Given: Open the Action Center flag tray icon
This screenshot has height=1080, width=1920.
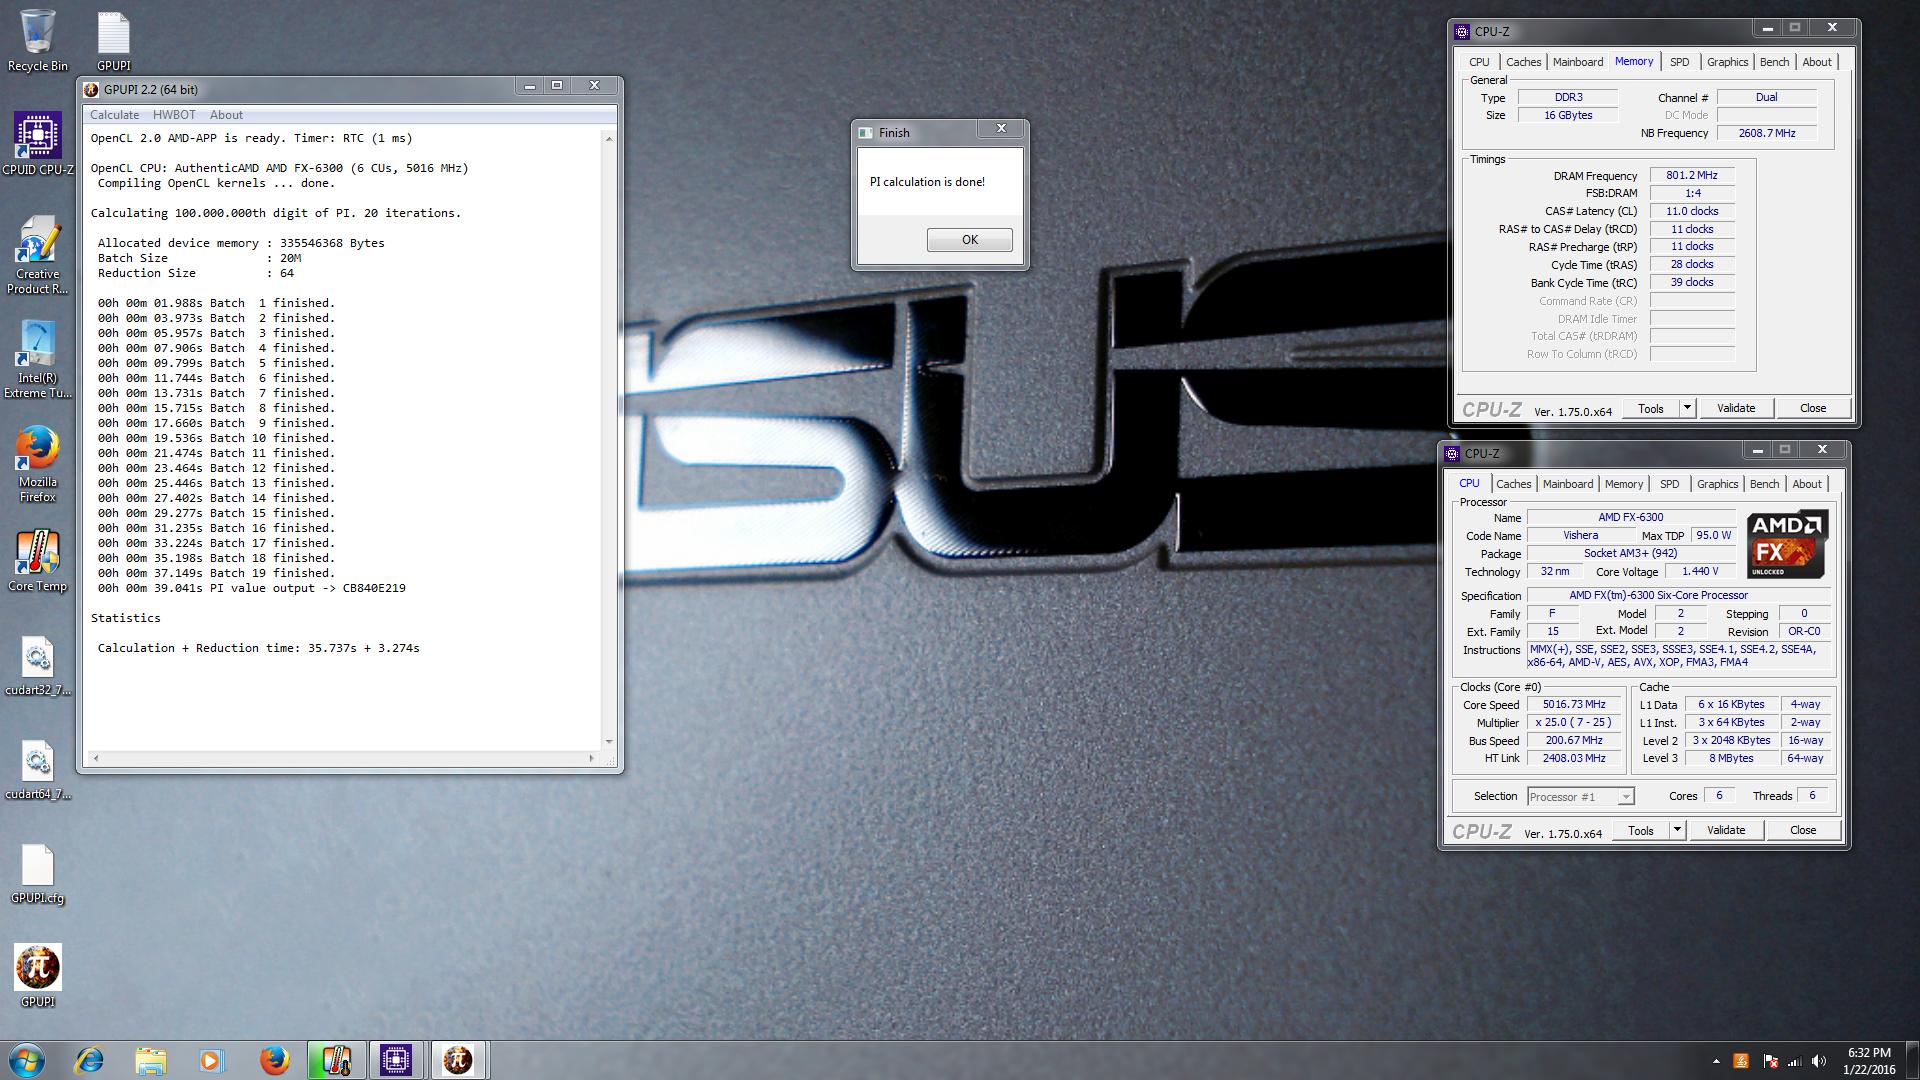Looking at the screenshot, I should [1769, 1061].
